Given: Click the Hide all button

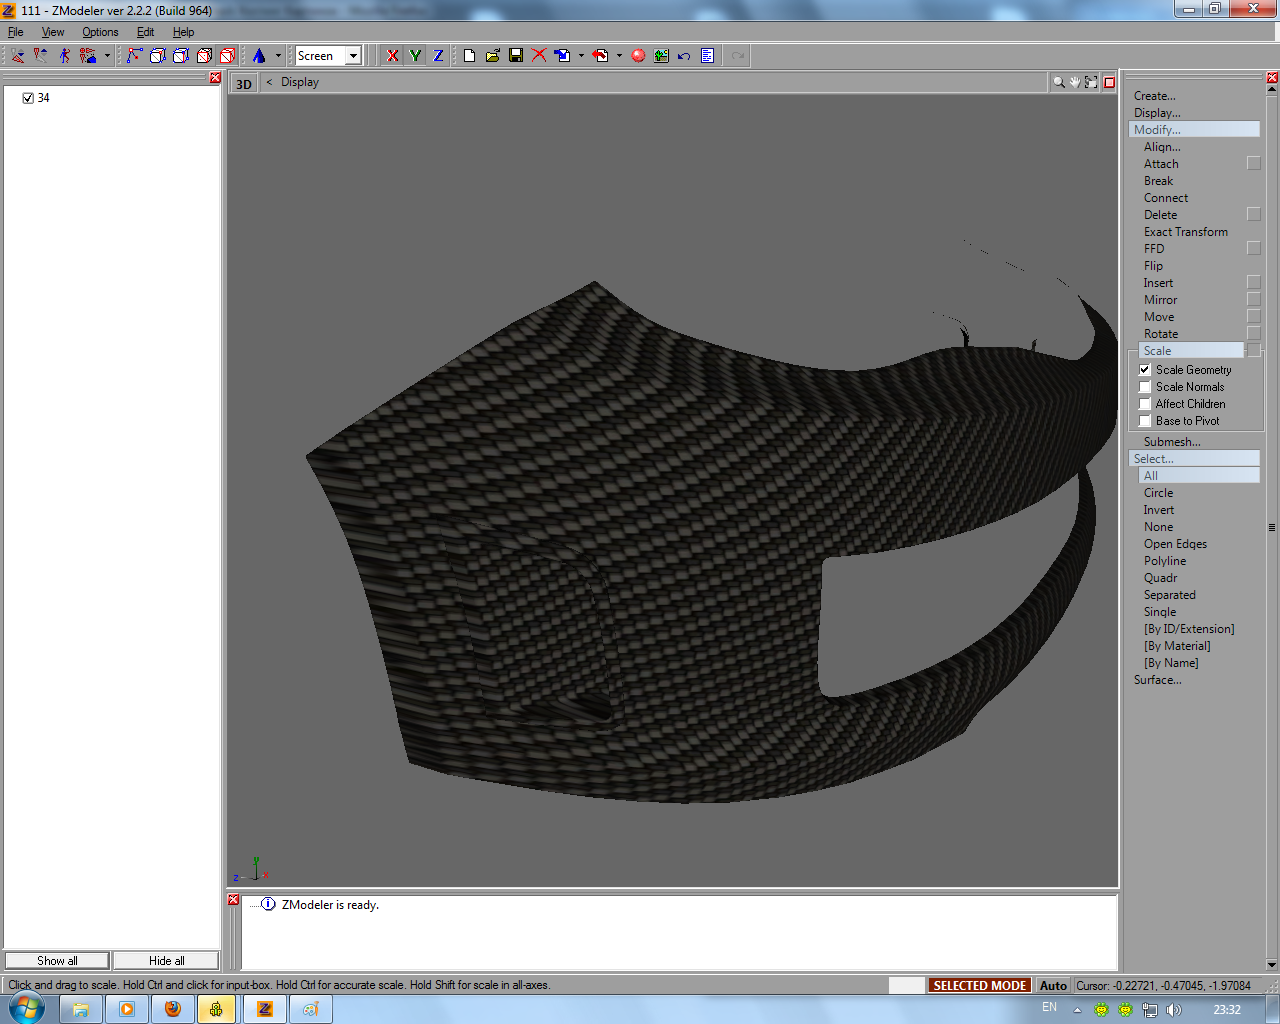Looking at the screenshot, I should click(166, 961).
